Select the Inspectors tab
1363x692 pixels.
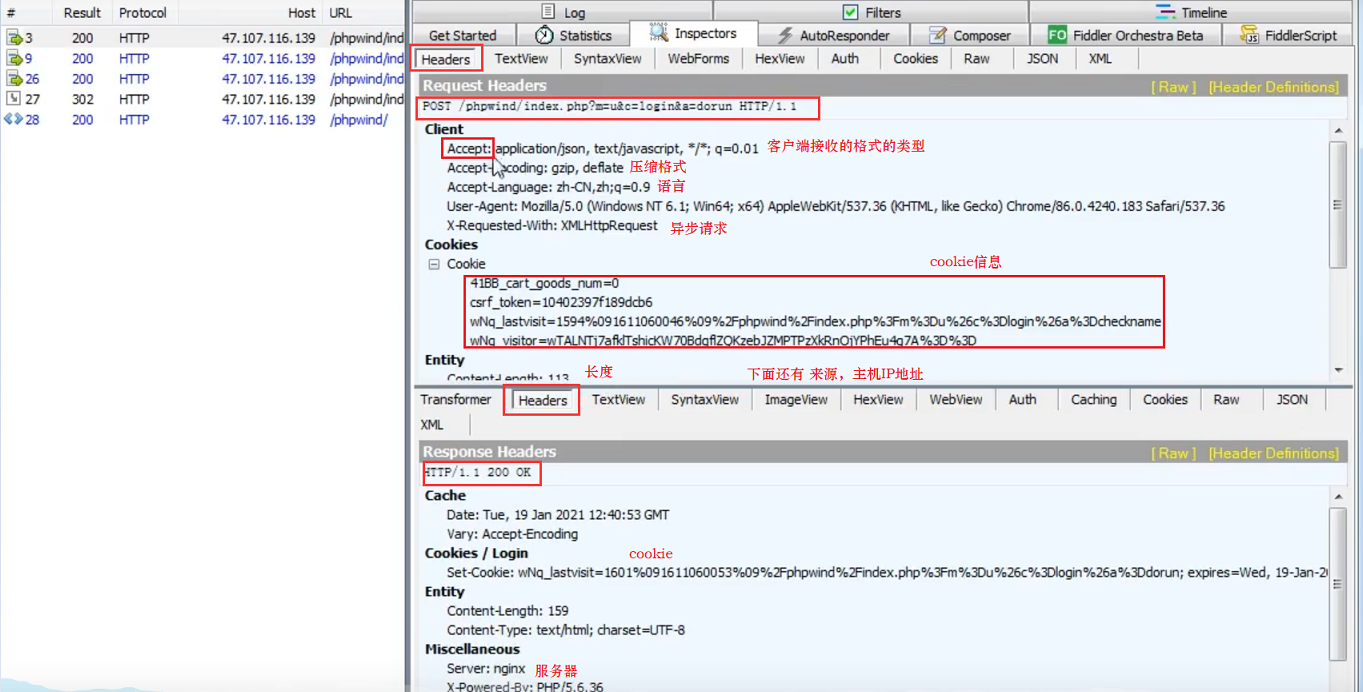point(693,34)
